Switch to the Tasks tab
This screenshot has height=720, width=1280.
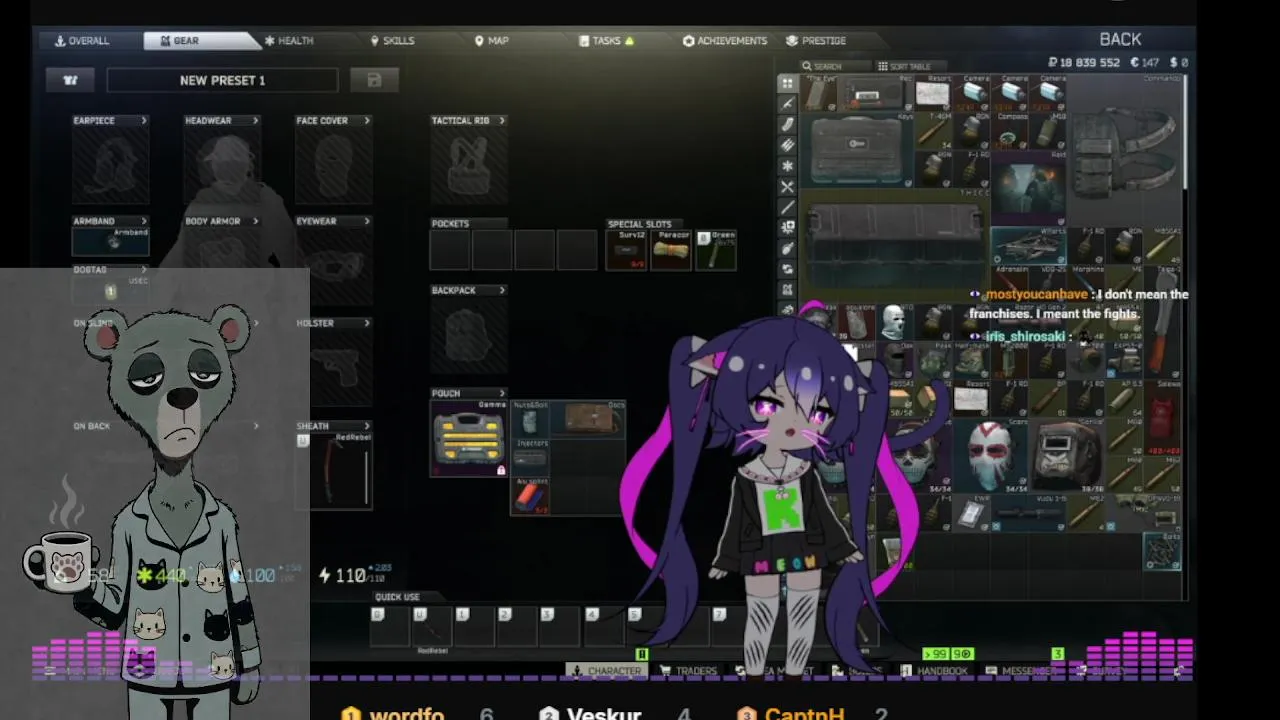pyautogui.click(x=606, y=41)
